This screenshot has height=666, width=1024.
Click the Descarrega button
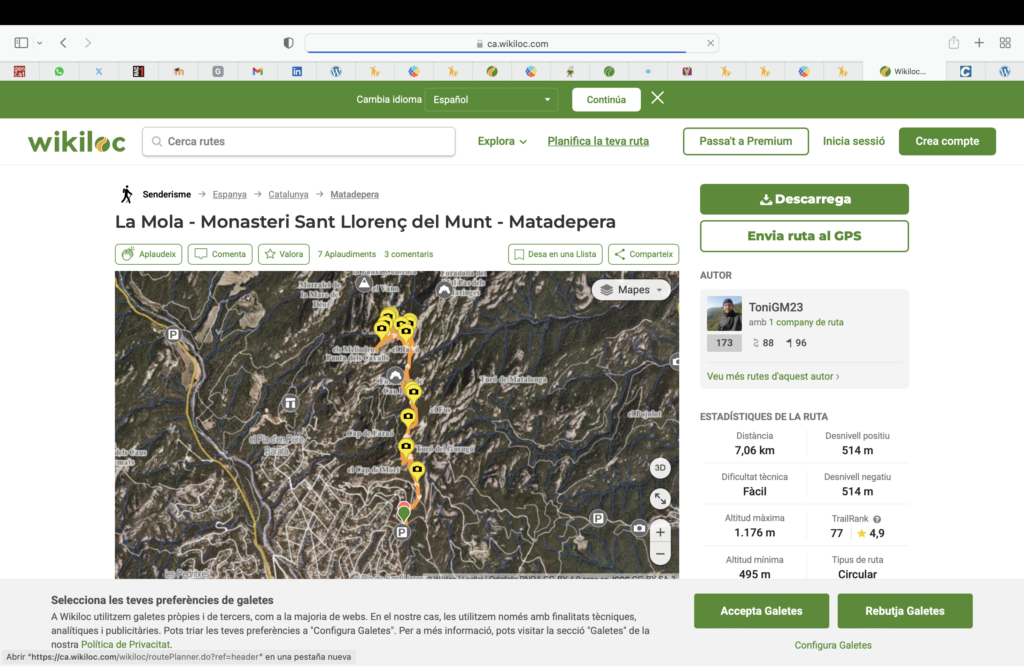coord(804,199)
